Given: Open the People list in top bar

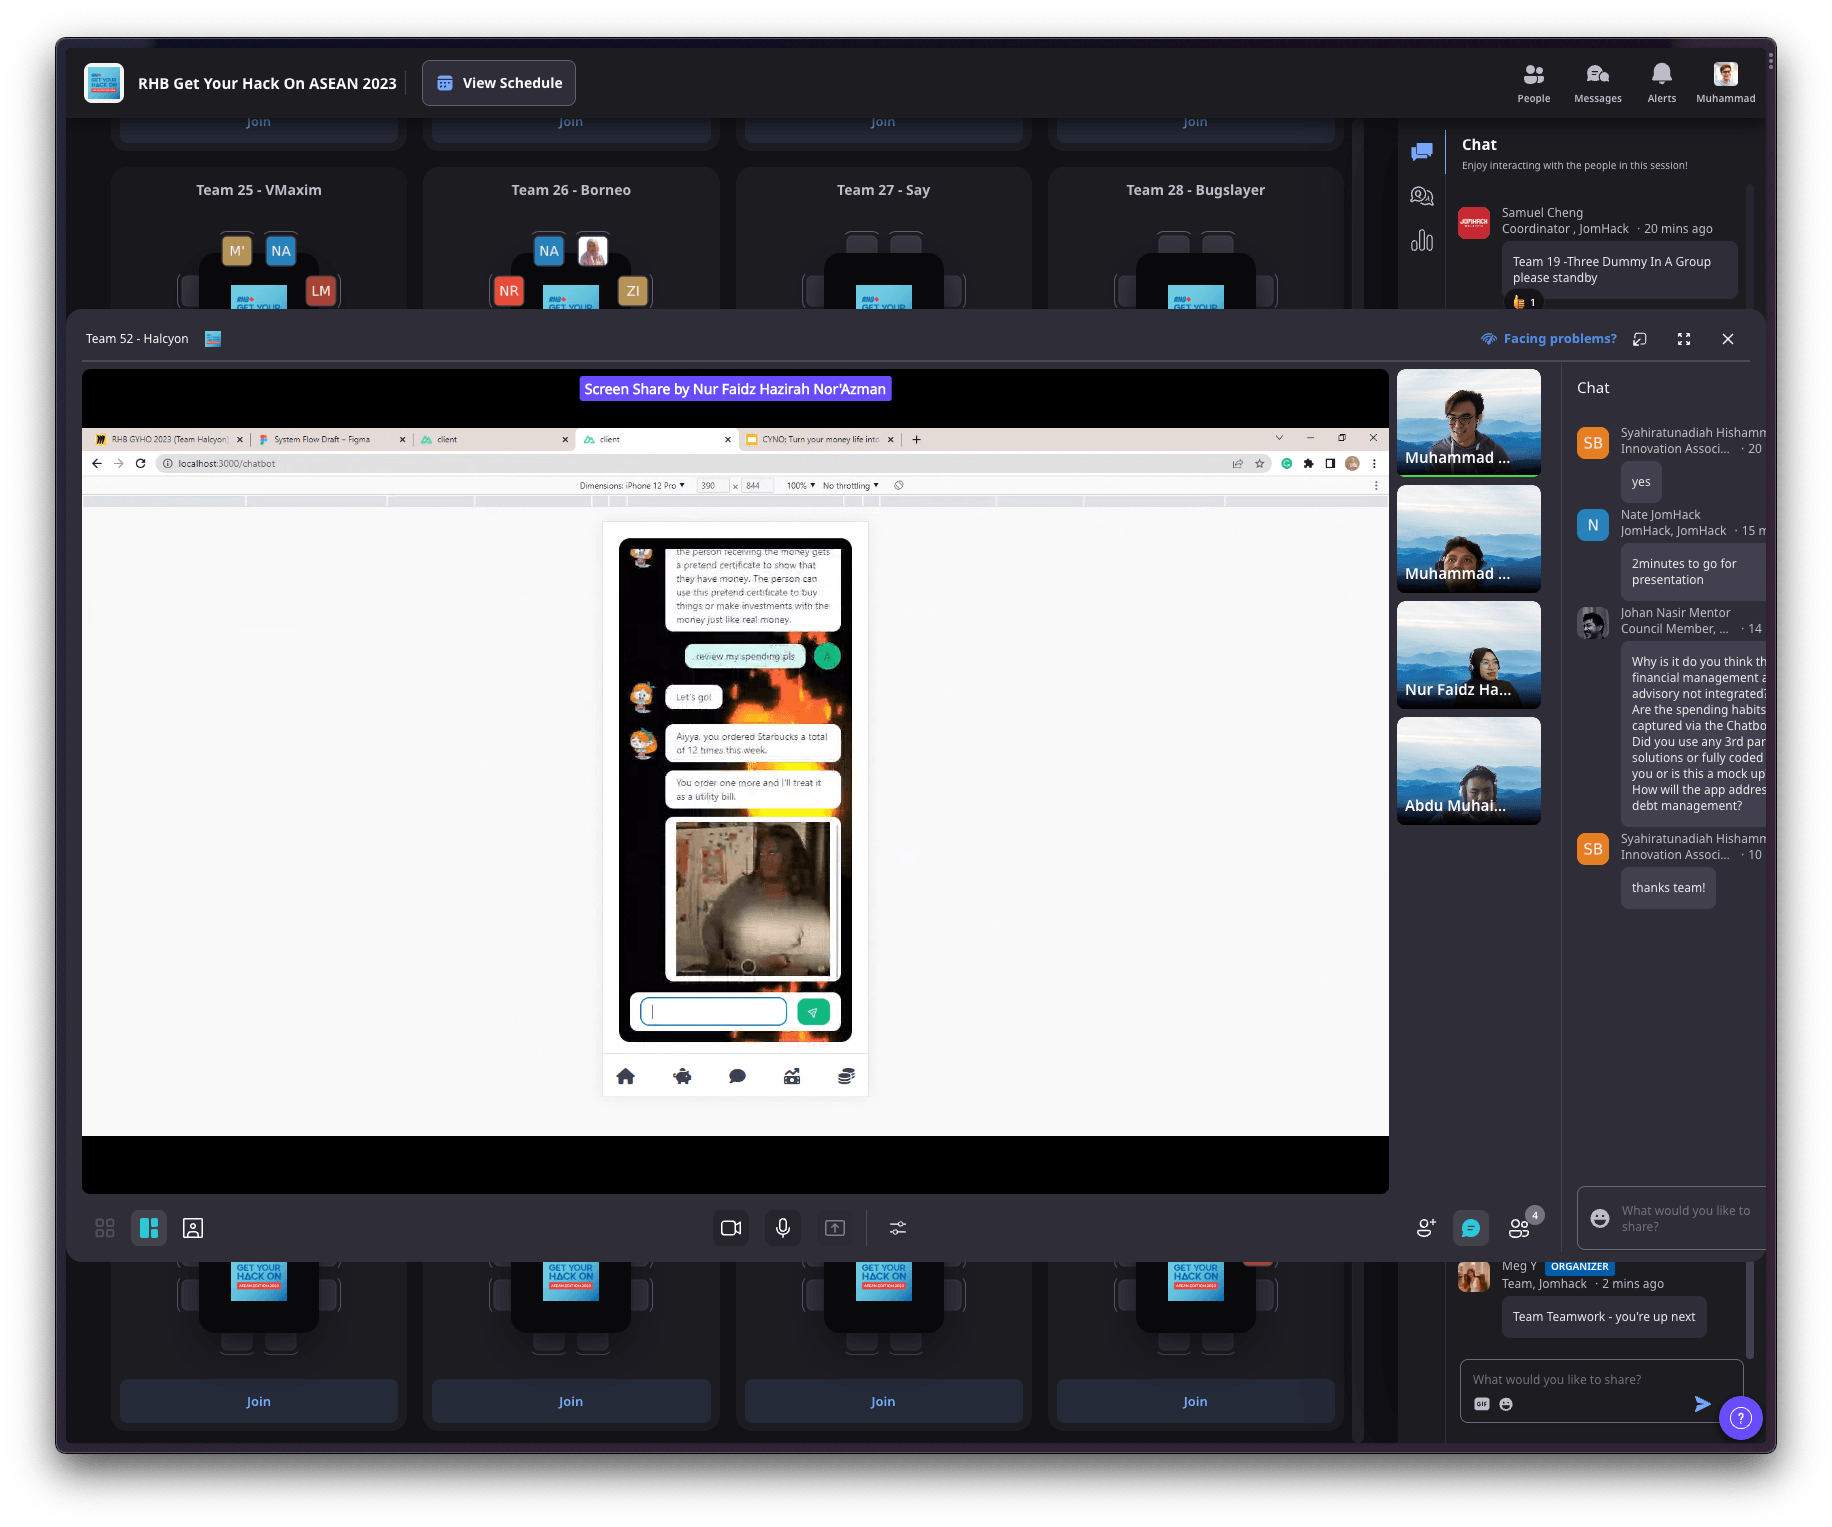Looking at the screenshot, I should click(x=1533, y=83).
